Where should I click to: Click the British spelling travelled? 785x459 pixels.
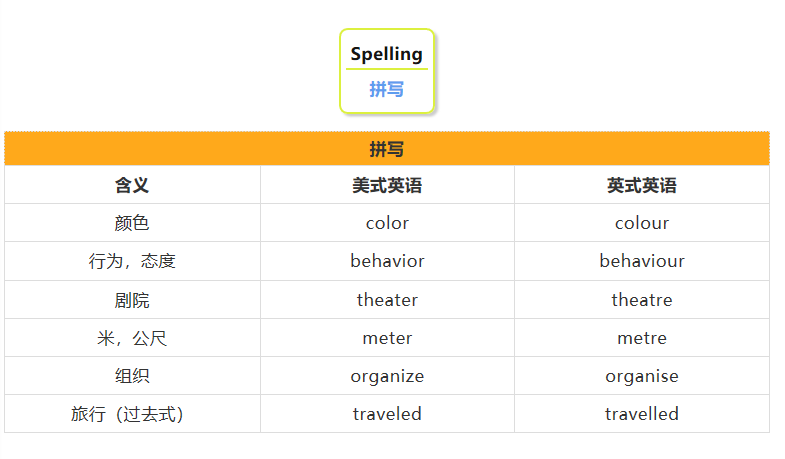click(x=642, y=414)
